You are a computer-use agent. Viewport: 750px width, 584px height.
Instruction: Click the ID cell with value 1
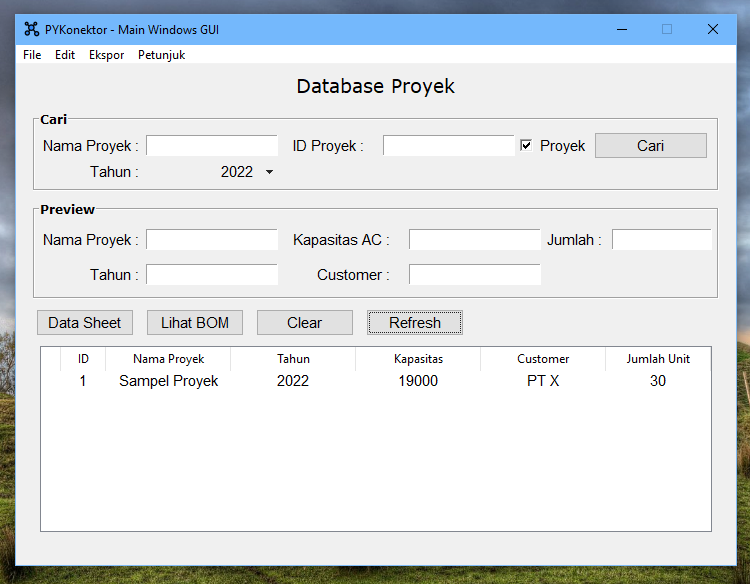83,381
